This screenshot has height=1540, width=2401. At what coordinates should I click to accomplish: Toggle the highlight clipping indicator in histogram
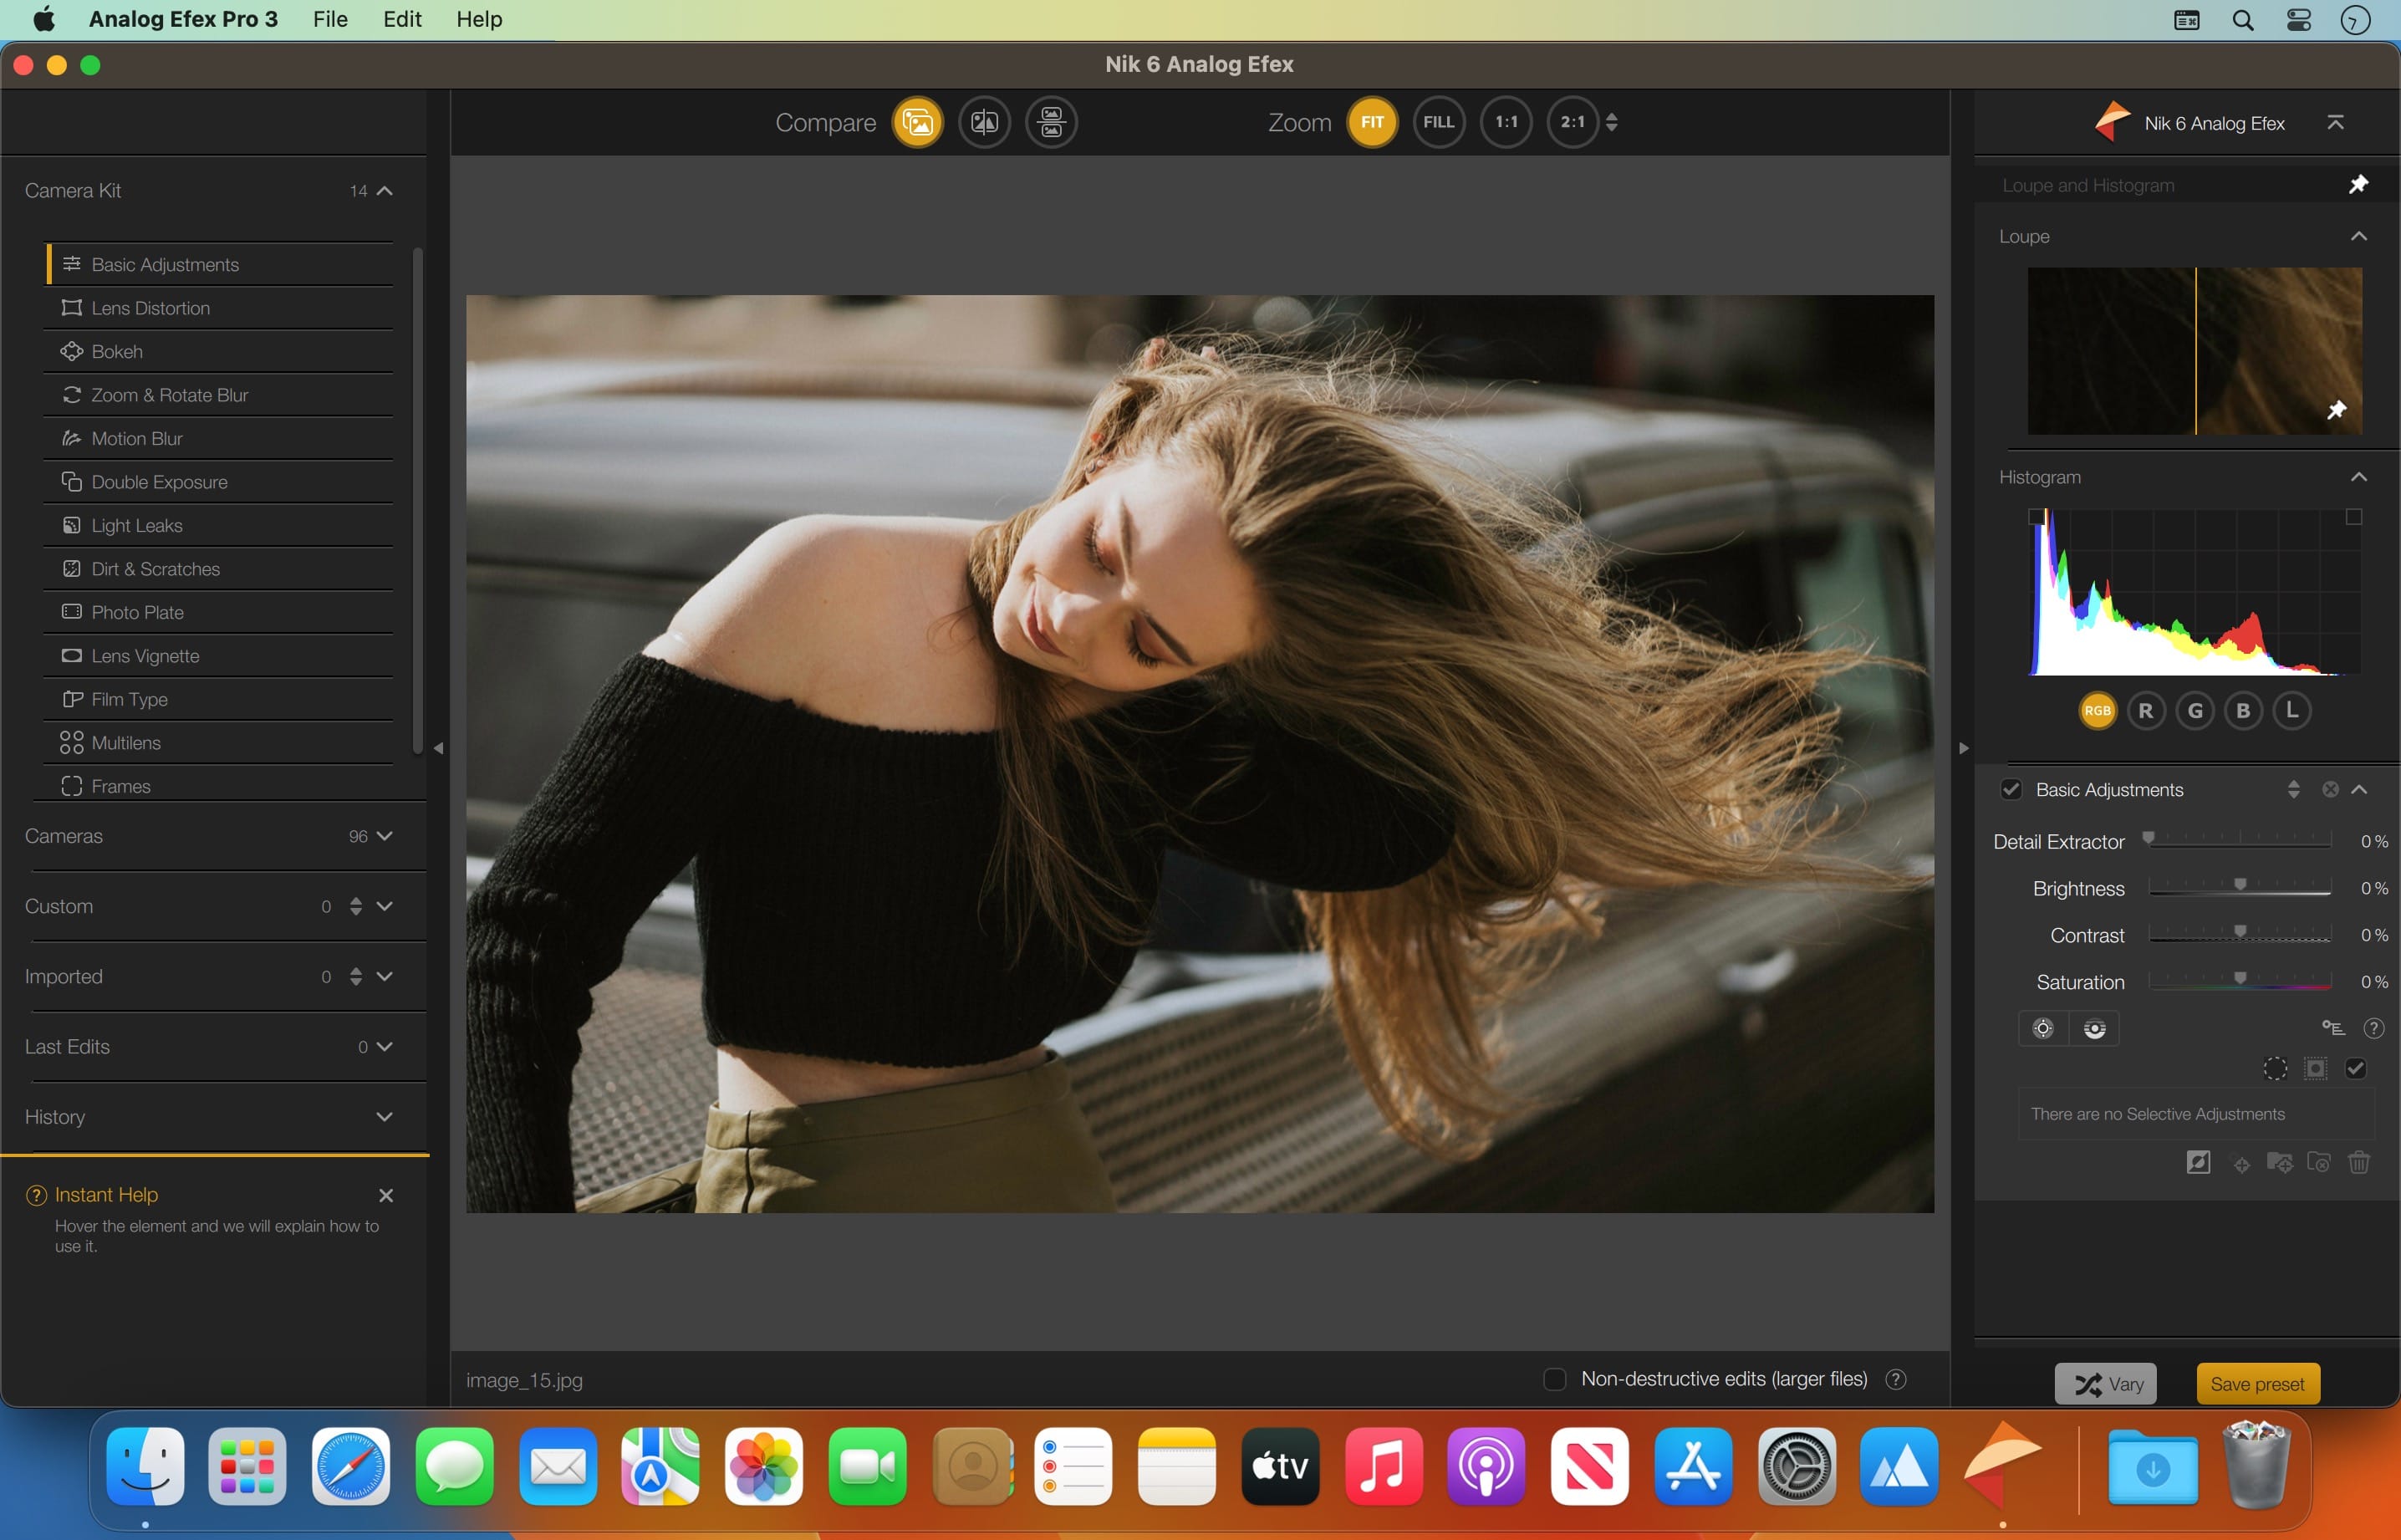coord(2354,517)
